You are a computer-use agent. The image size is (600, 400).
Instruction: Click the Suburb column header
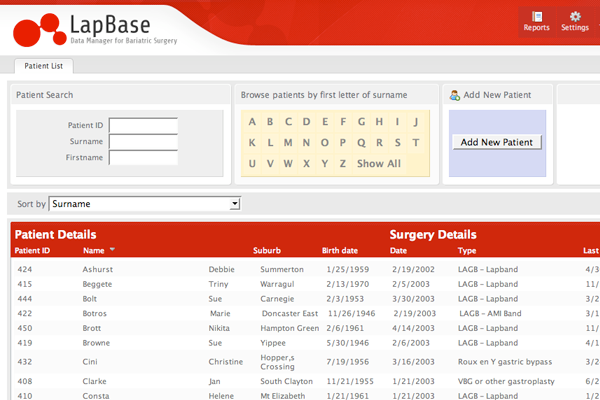[267, 251]
